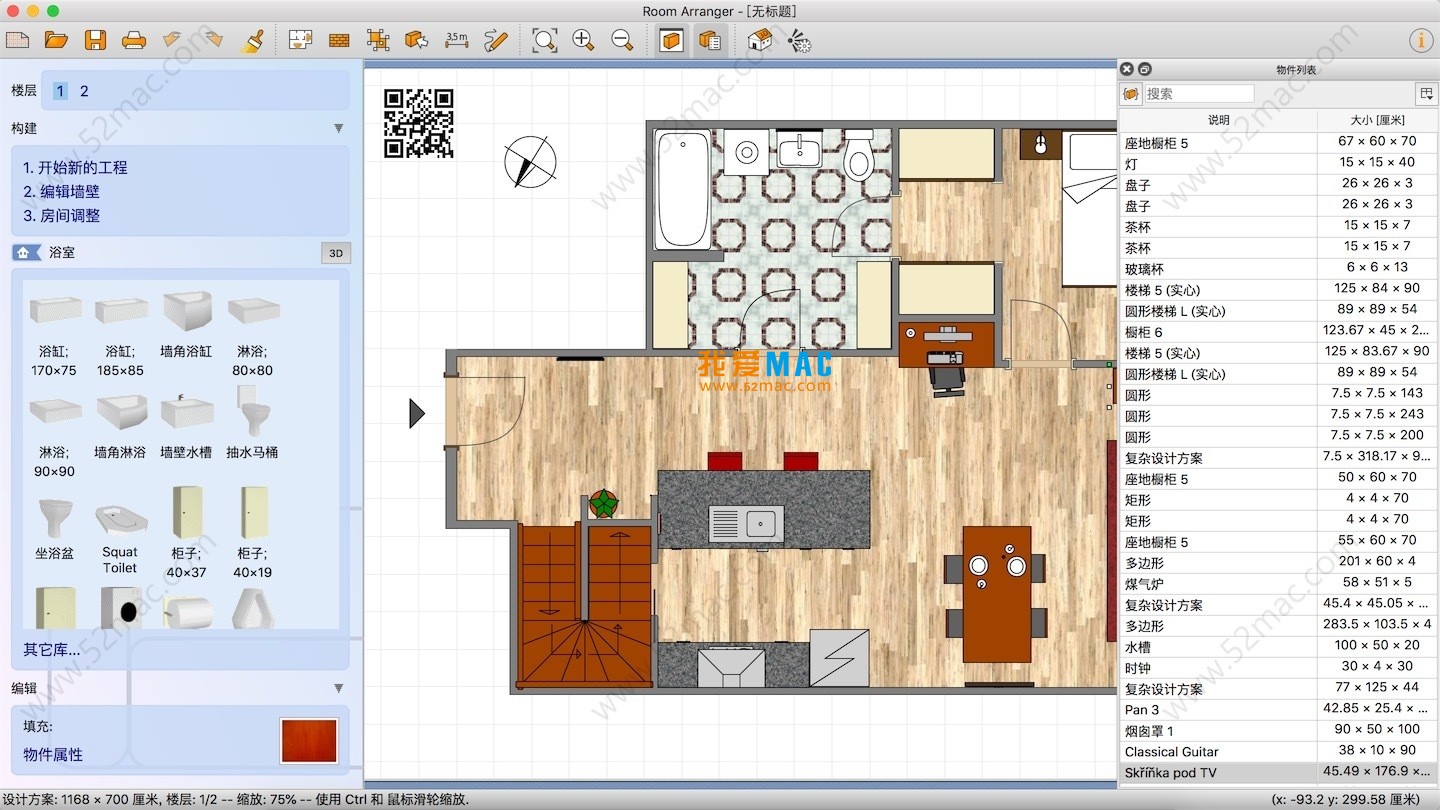Viewport: 1440px width, 810px height.
Task: Open the print icon in toolbar
Action: [134, 40]
